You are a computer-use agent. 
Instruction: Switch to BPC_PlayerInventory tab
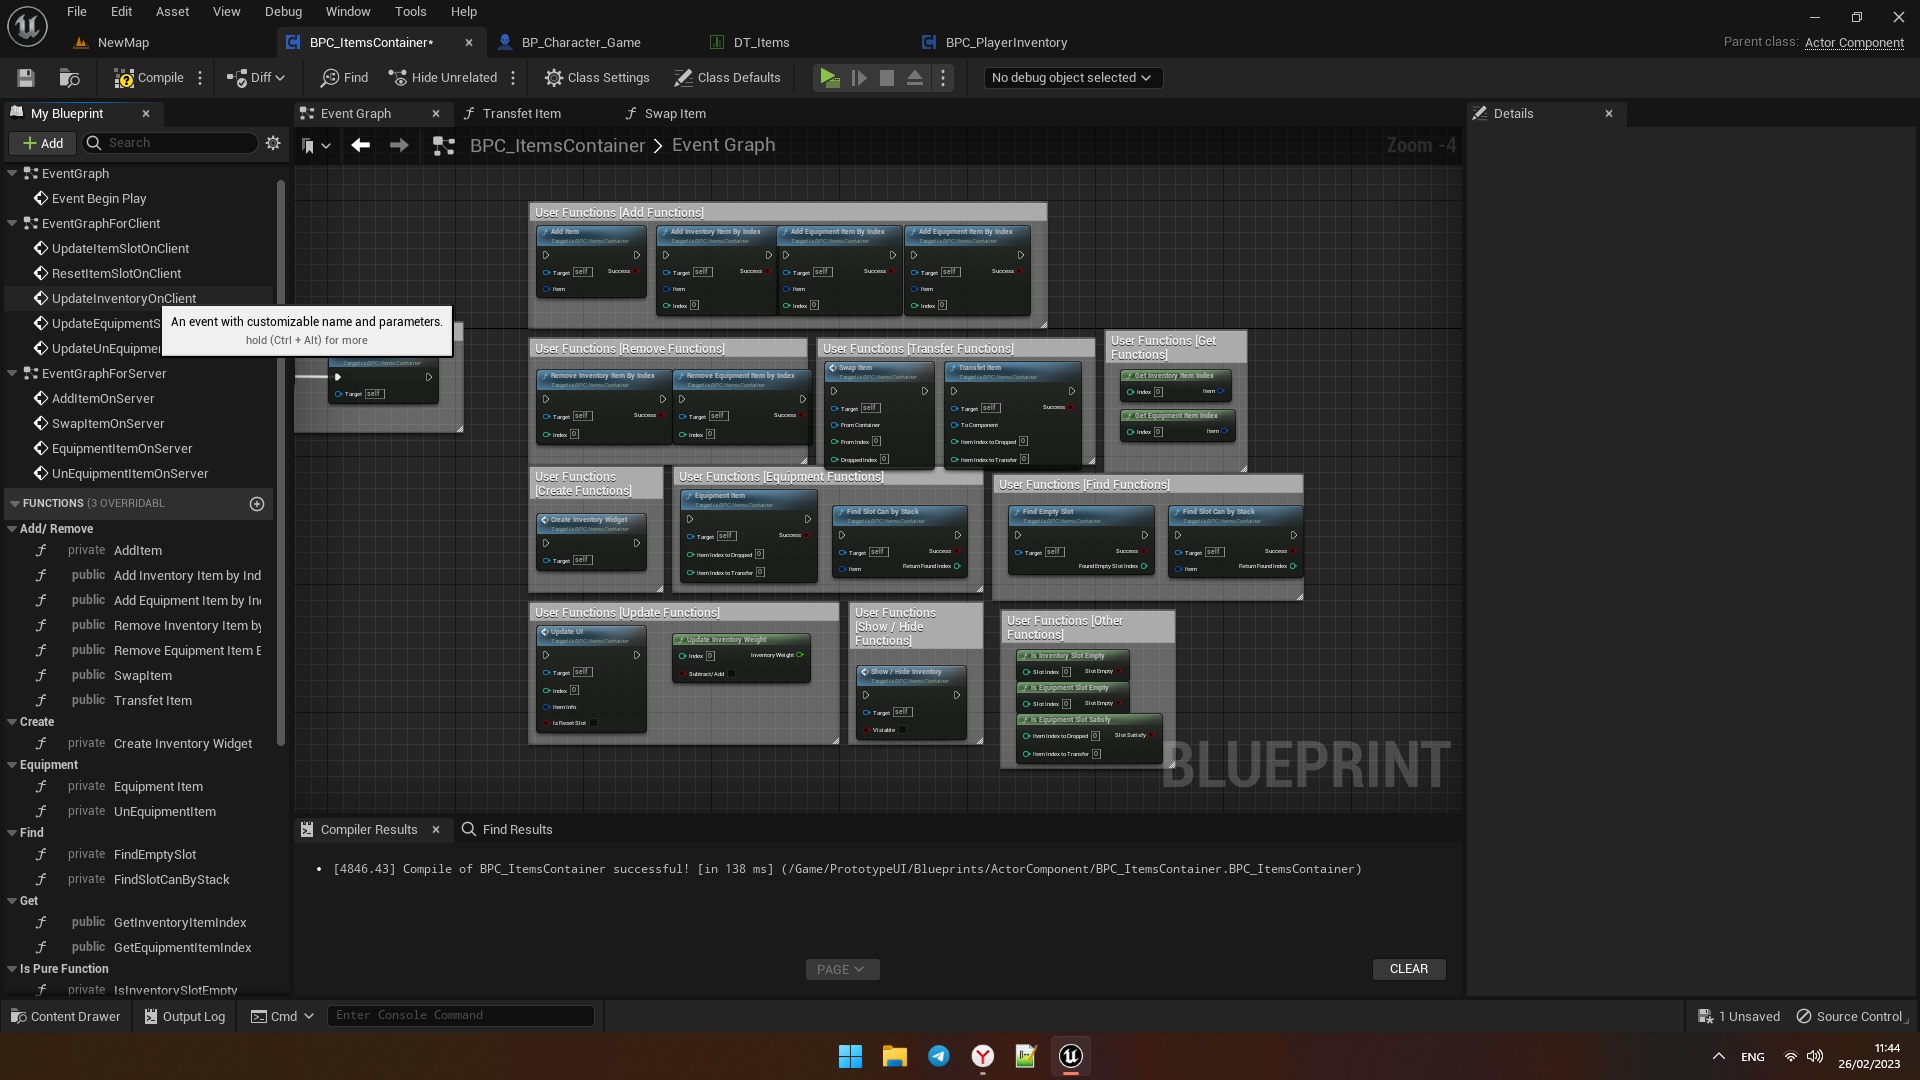(x=1006, y=43)
